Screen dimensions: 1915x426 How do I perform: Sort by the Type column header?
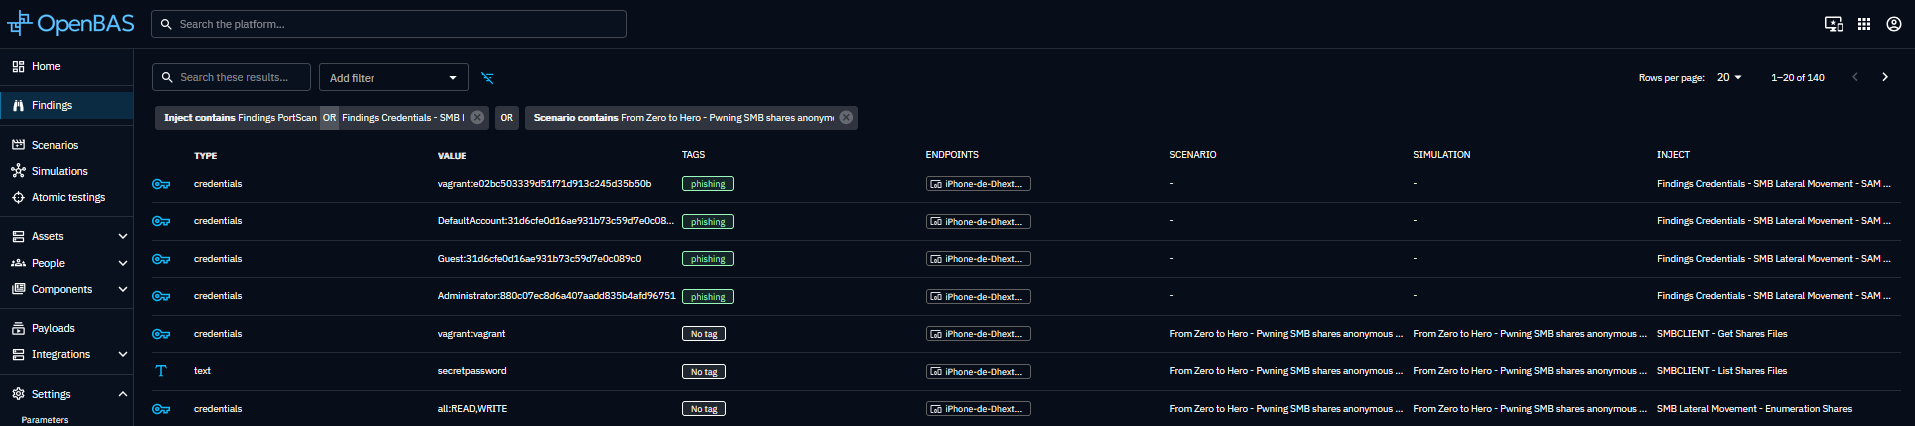pyautogui.click(x=206, y=155)
